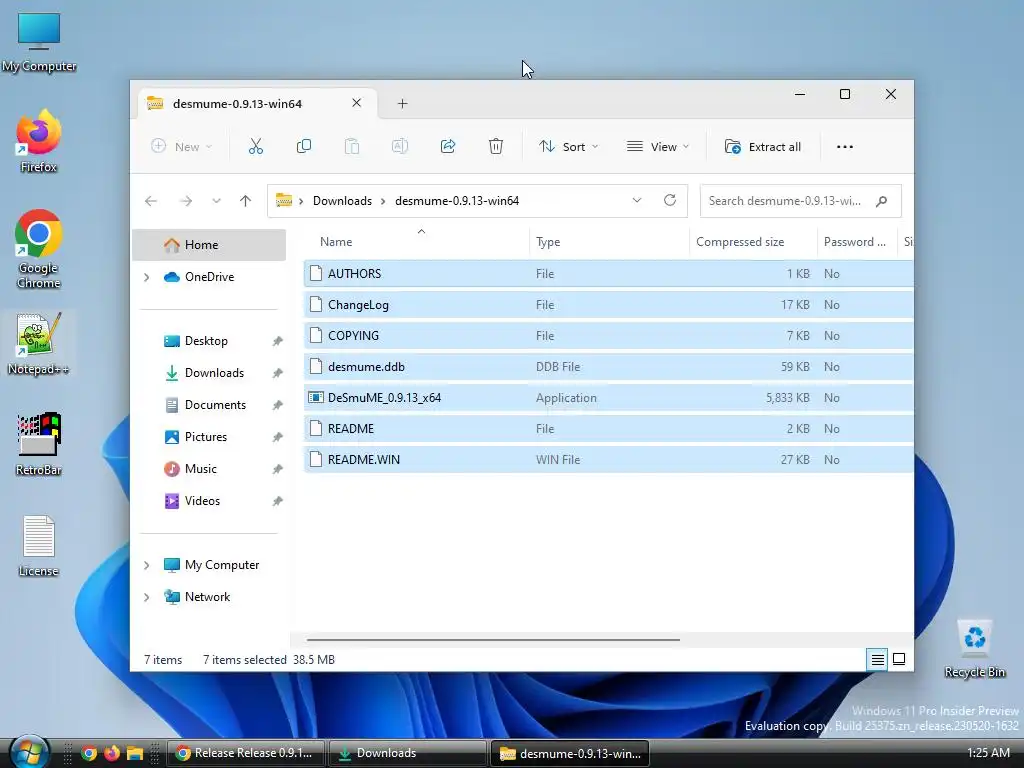
Task: Select the DeSmuME_0.9.13_x64 application
Action: click(608, 398)
